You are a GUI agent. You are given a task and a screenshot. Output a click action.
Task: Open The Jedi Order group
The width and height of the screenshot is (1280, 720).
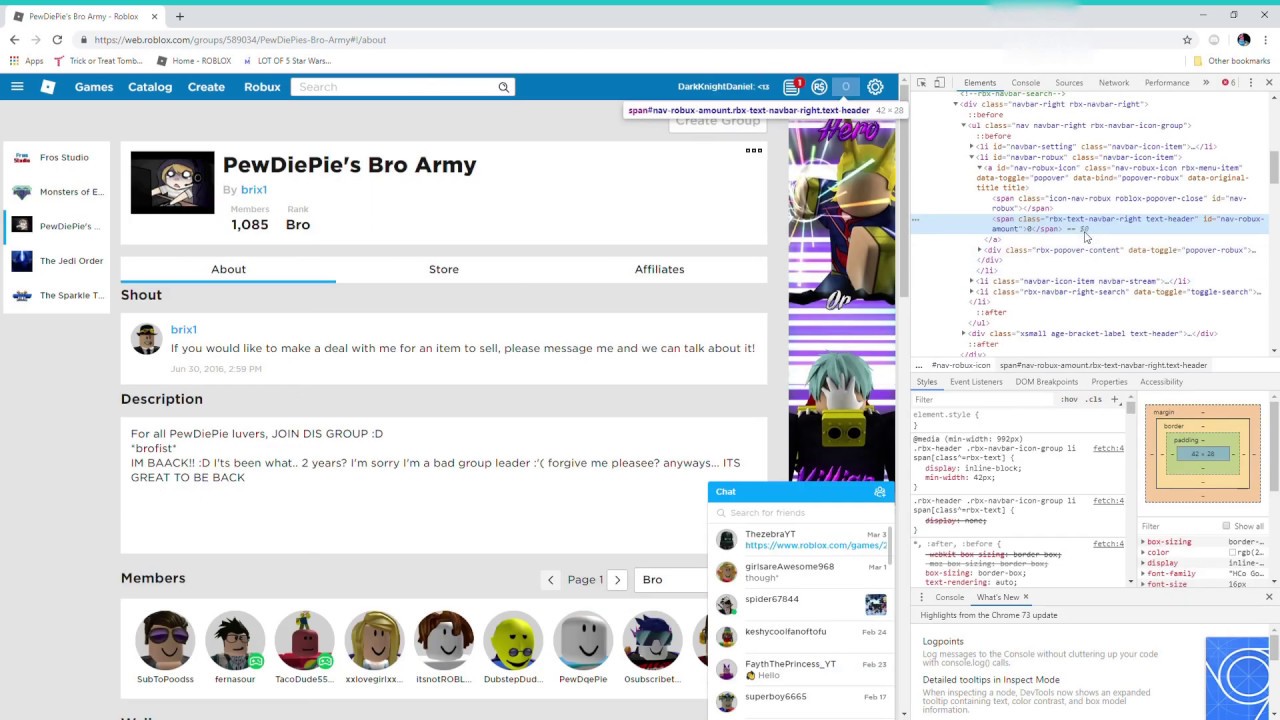tap(55, 261)
